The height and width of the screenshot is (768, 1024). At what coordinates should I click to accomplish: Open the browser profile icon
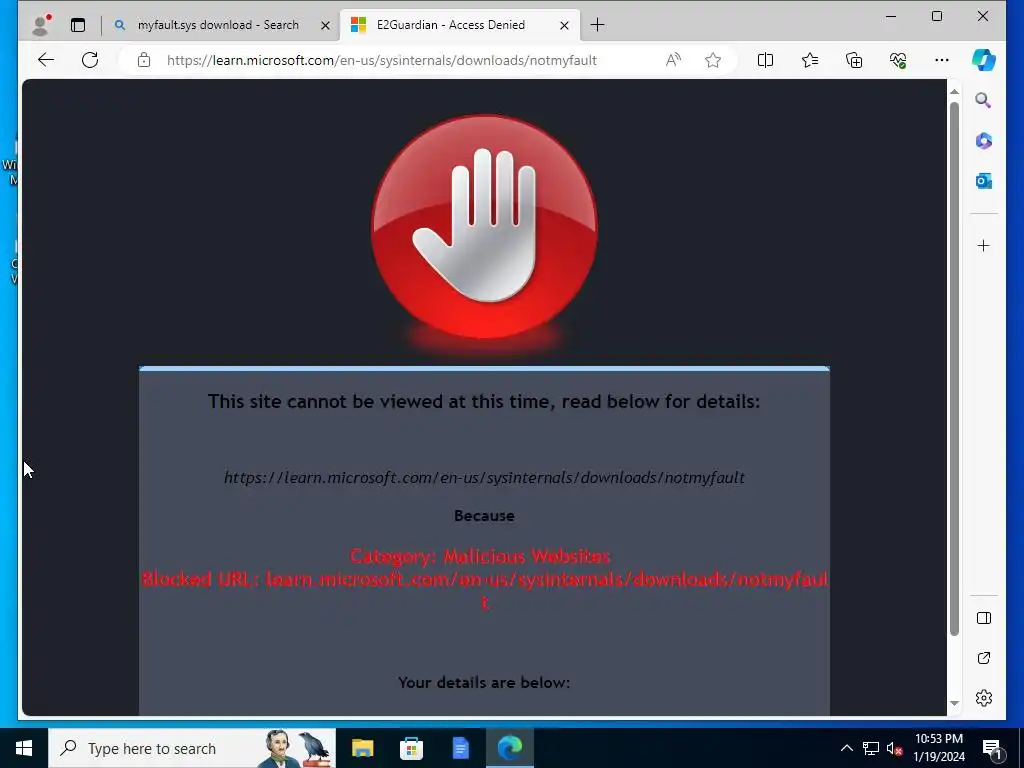click(41, 25)
